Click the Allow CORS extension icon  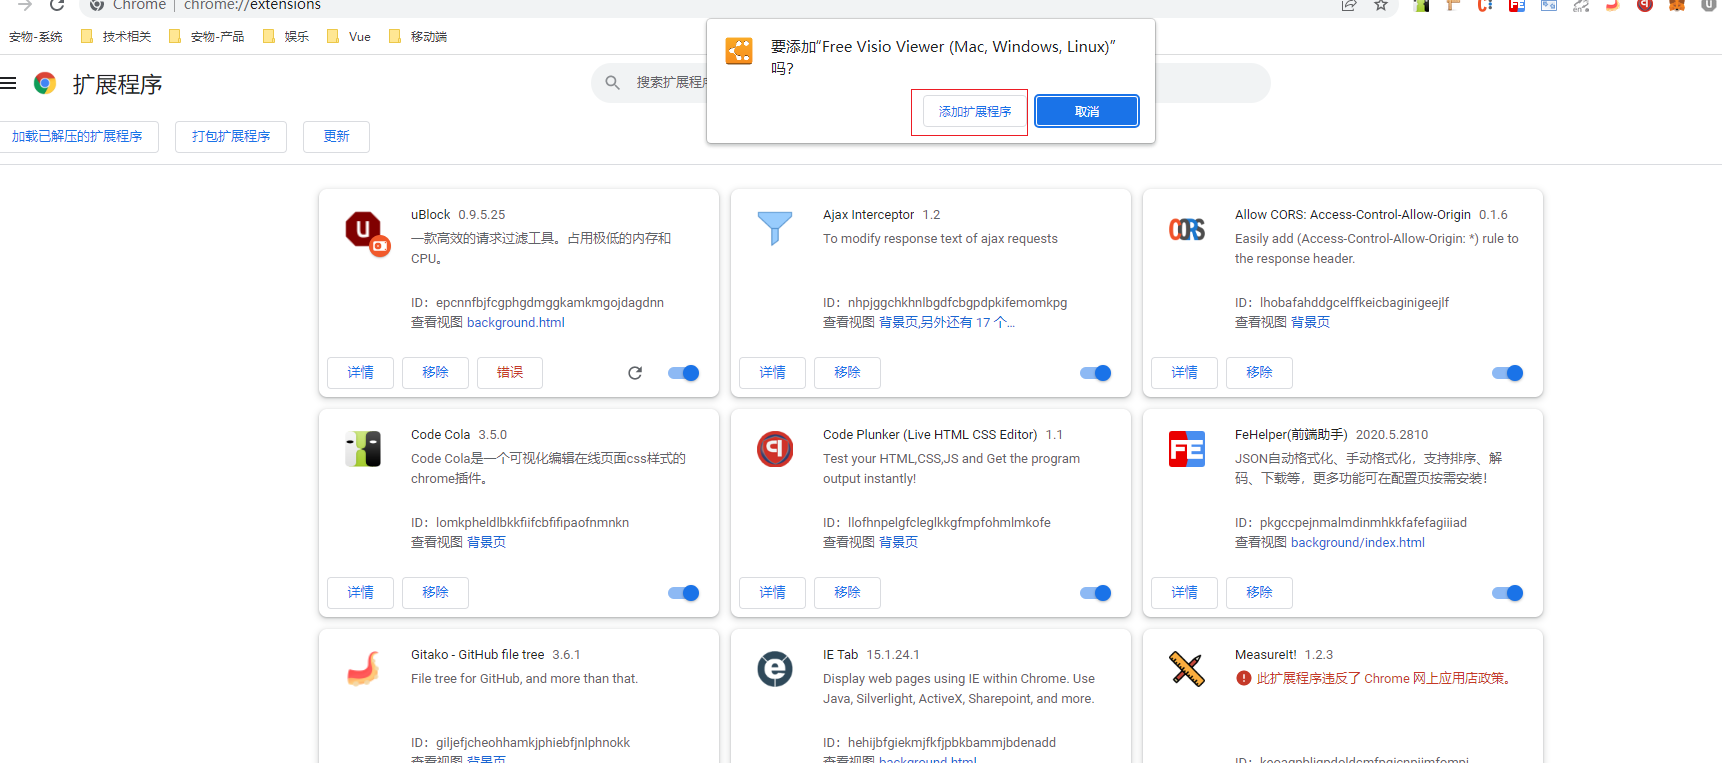tap(1187, 229)
